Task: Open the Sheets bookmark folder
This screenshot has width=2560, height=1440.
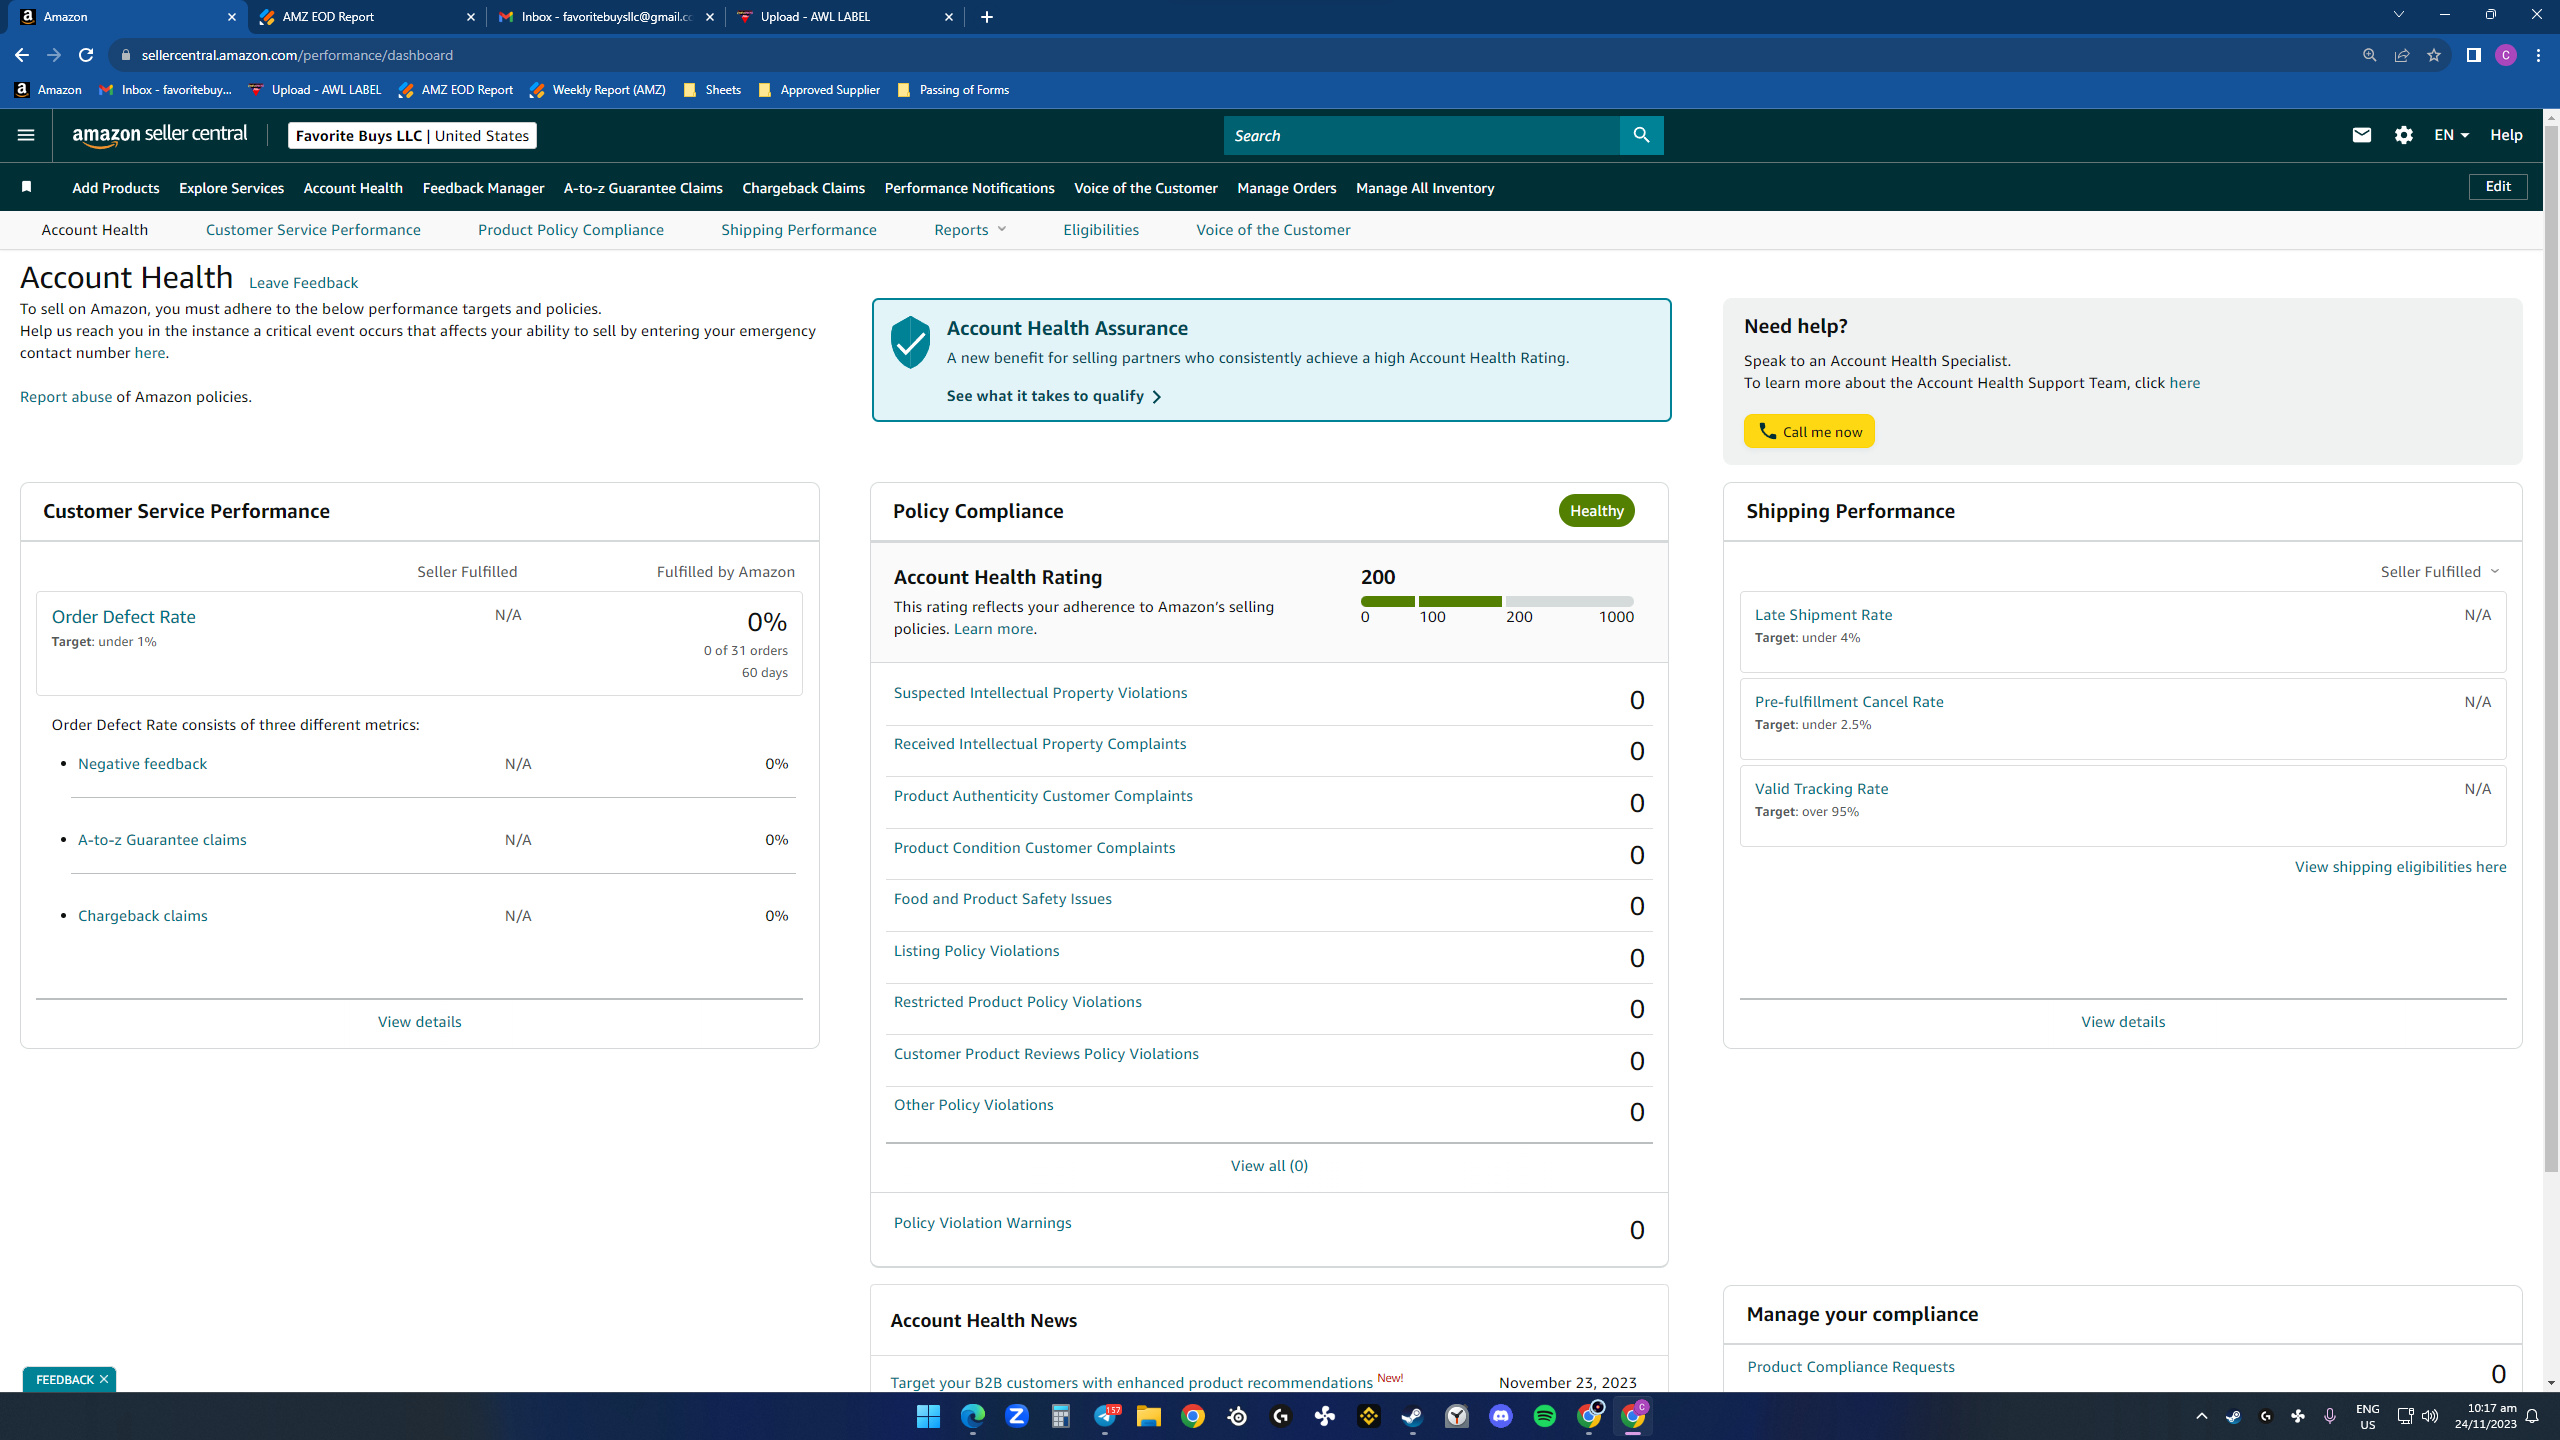Action: click(x=712, y=90)
